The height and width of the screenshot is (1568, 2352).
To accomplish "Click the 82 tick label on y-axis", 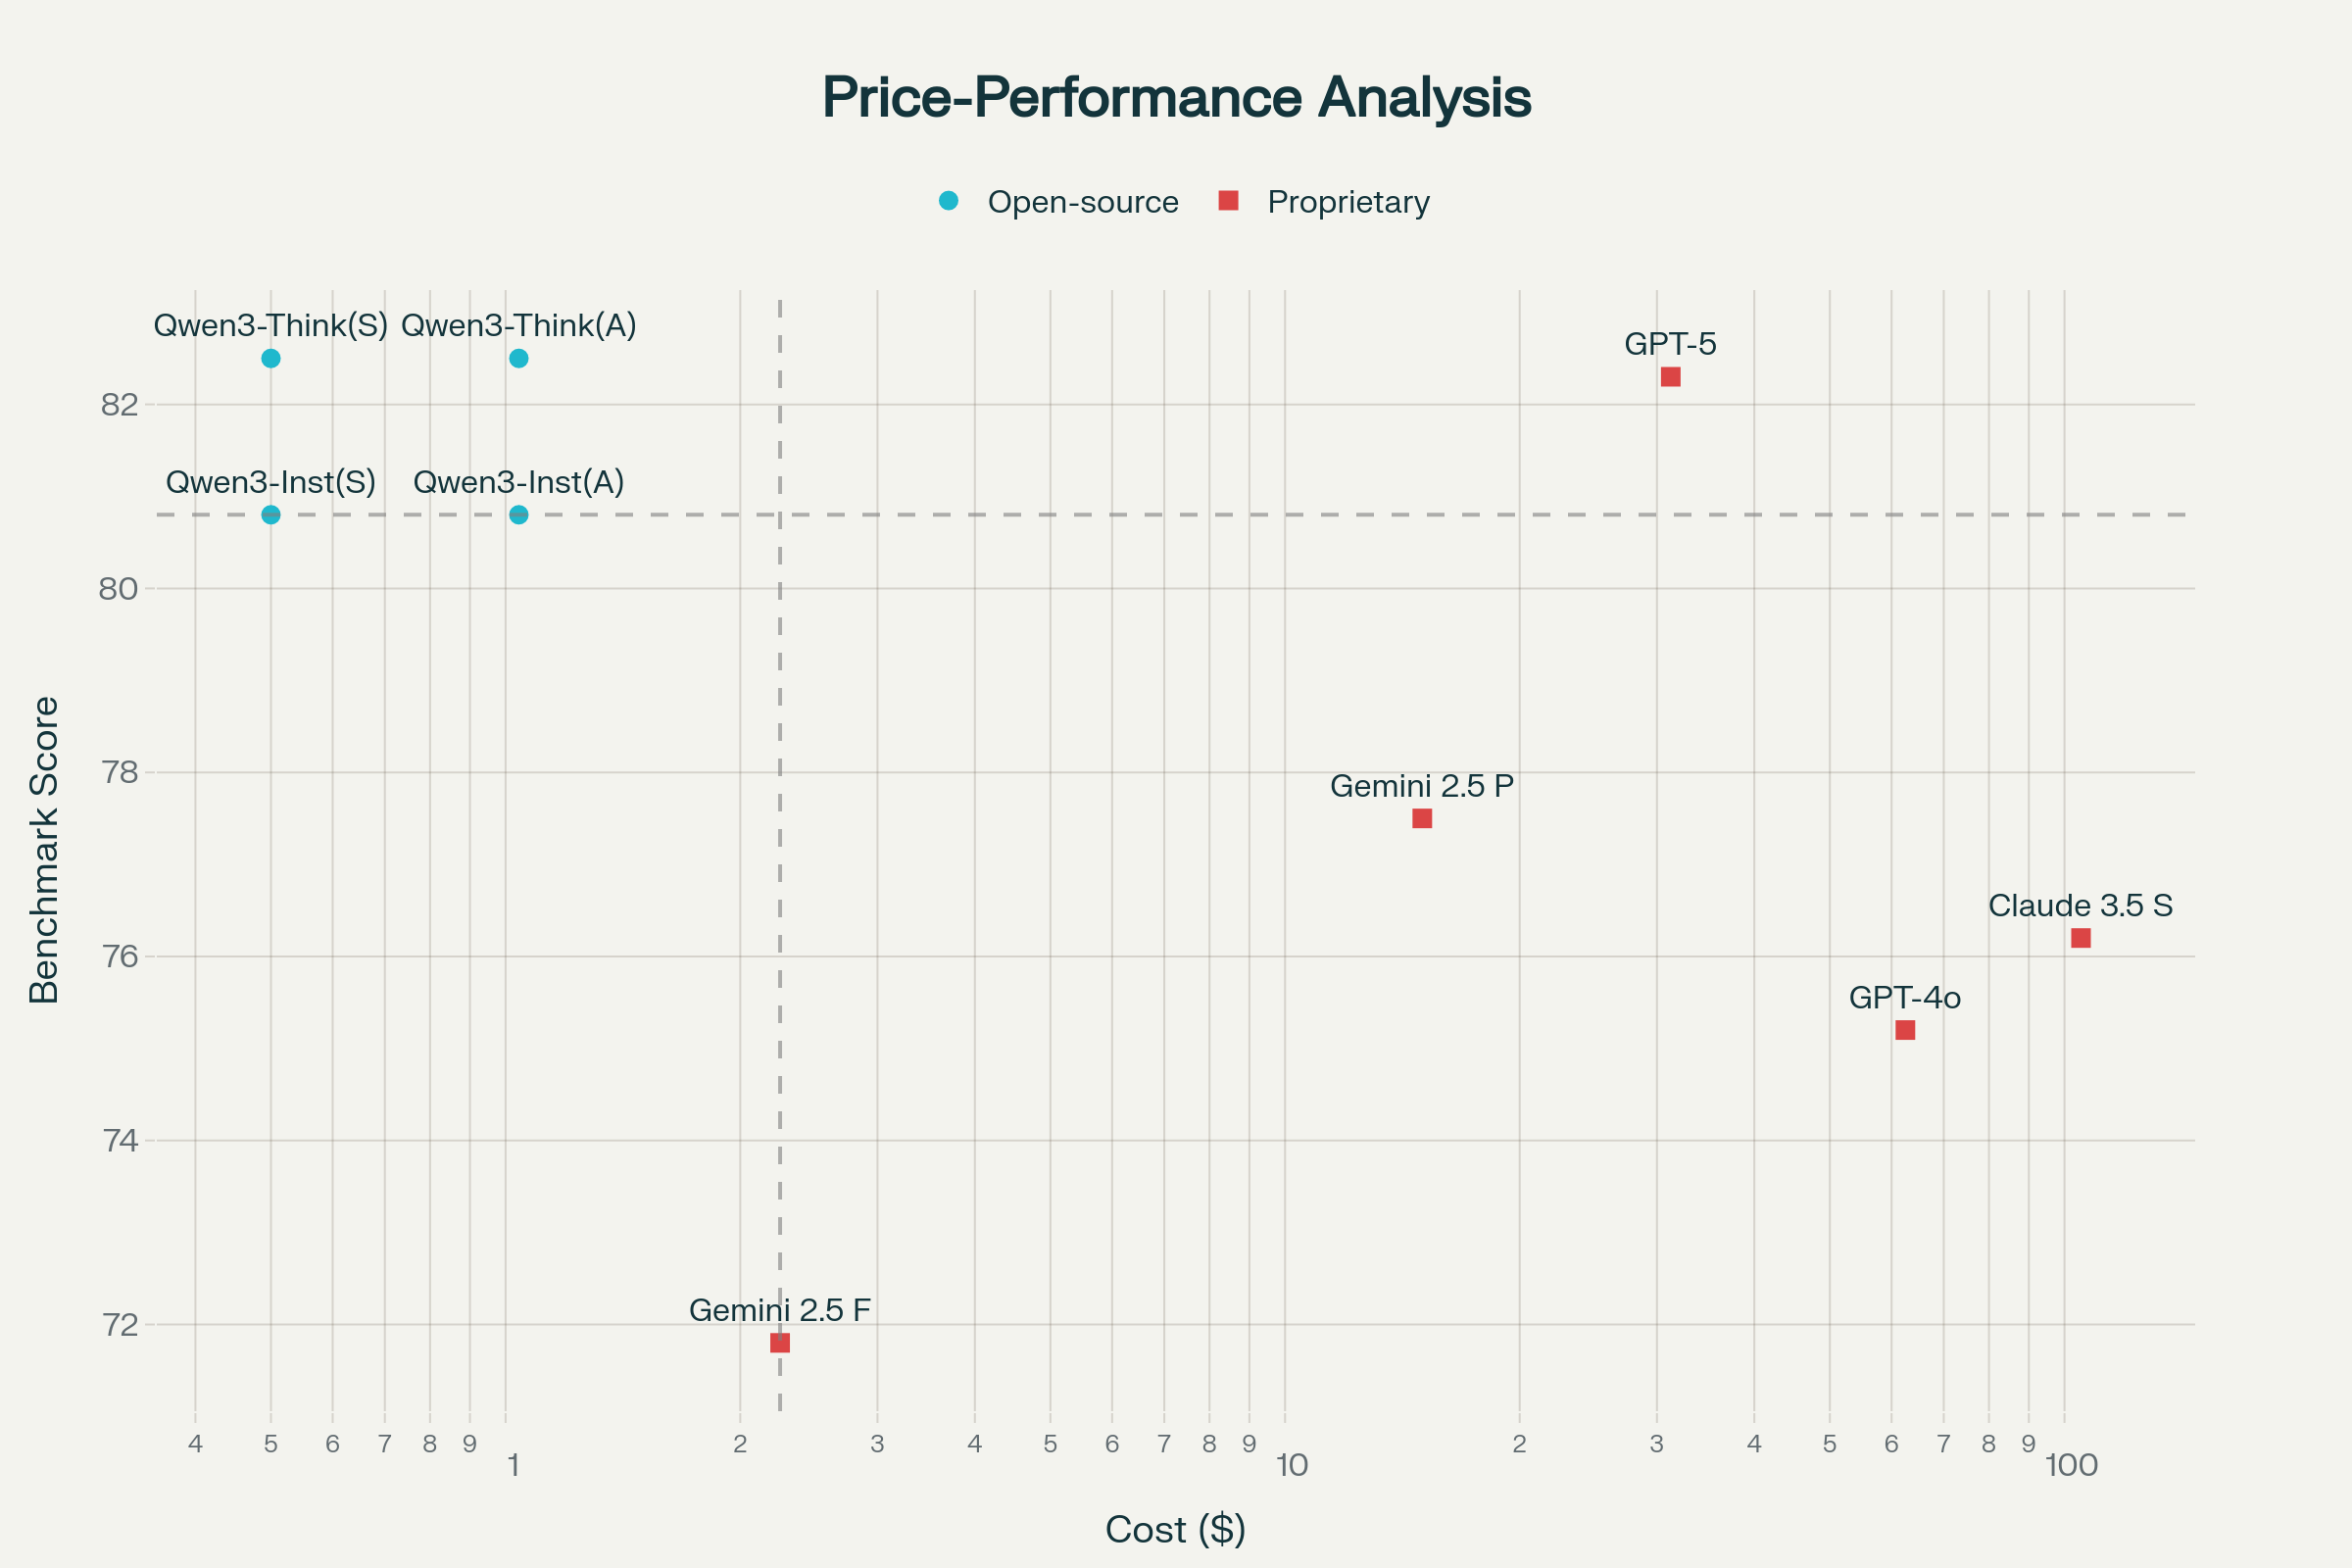I will coord(119,405).
